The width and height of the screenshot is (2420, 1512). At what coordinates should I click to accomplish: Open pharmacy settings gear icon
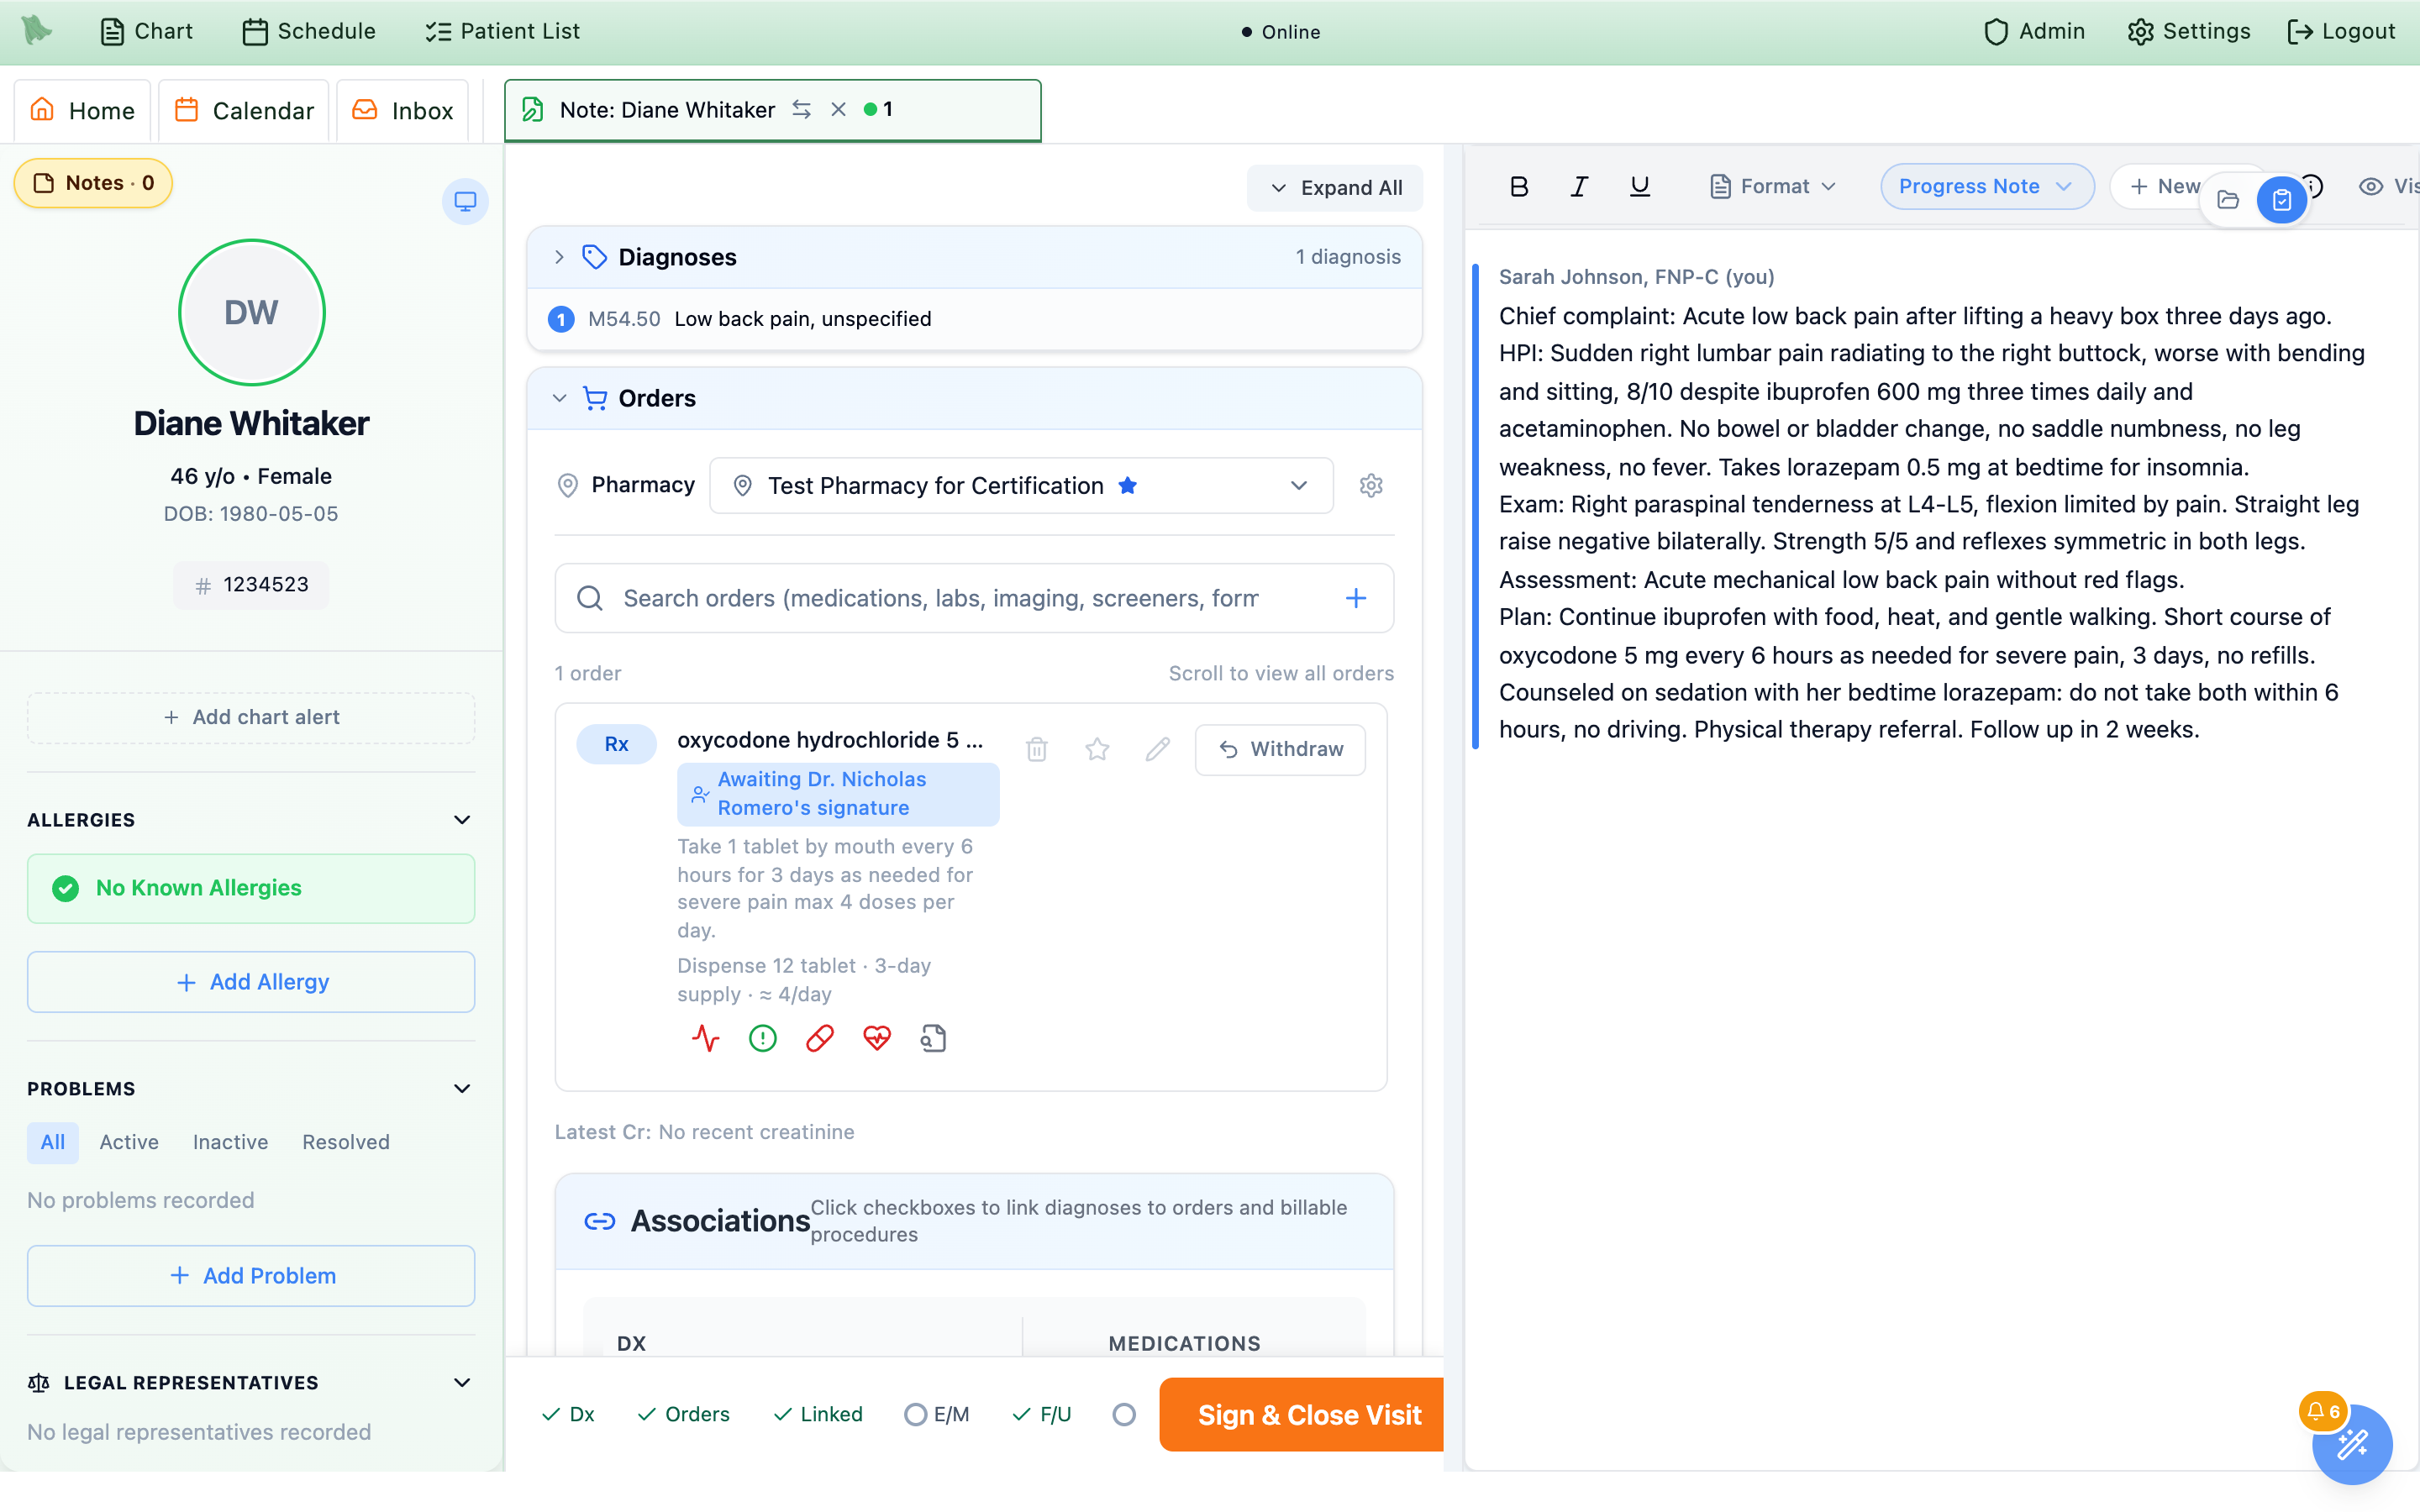[1371, 485]
